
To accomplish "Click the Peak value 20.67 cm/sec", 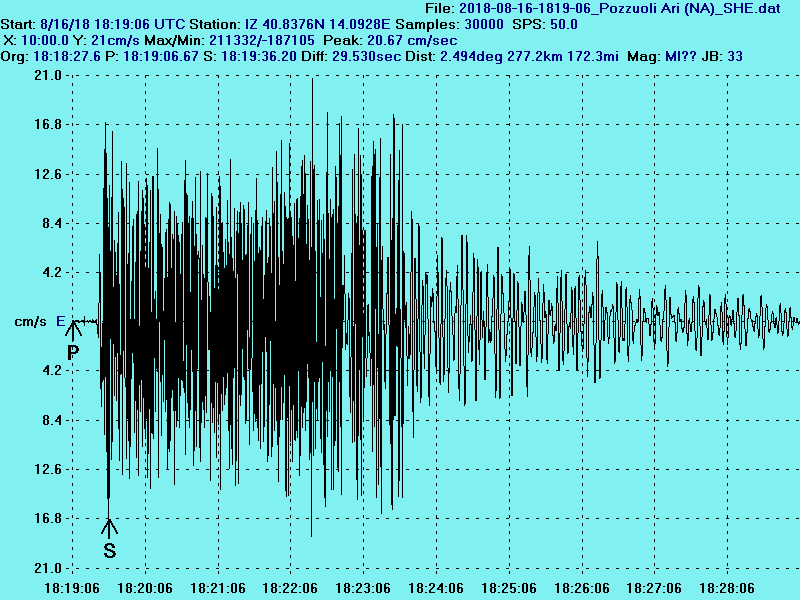I will pos(412,40).
